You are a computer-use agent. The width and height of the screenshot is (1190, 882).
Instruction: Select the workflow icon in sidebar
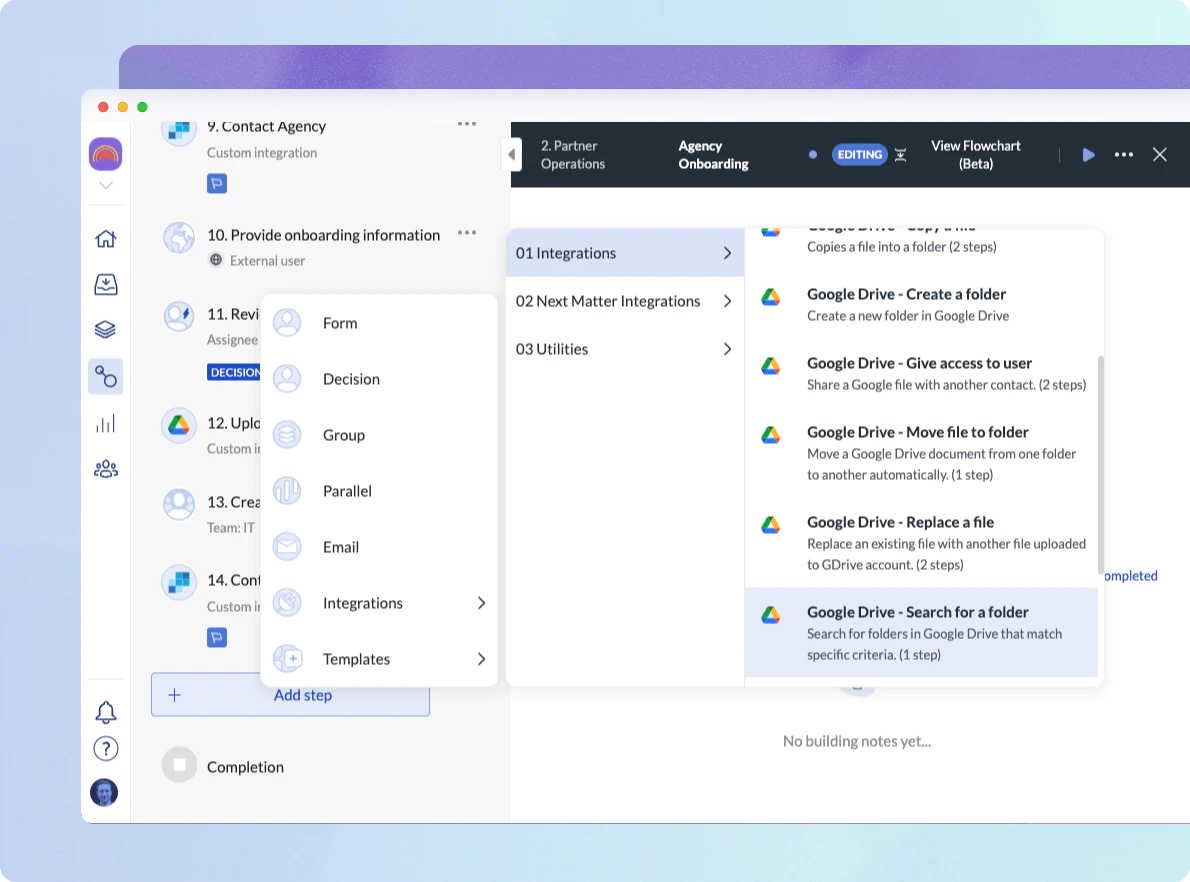[105, 376]
